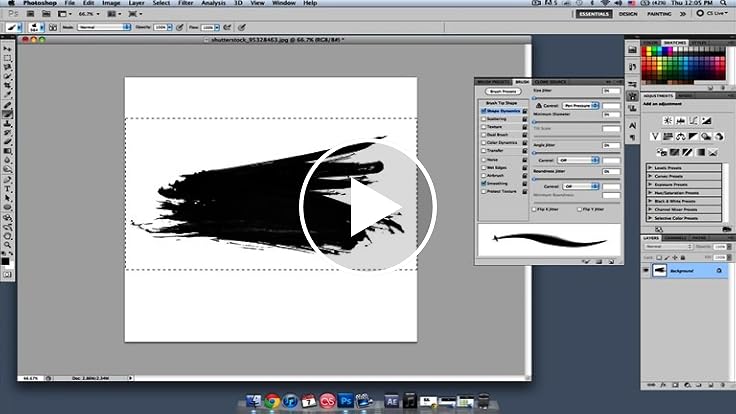This screenshot has width=736, height=414.
Task: Check the Flip X Jitter box
Action: point(534,209)
